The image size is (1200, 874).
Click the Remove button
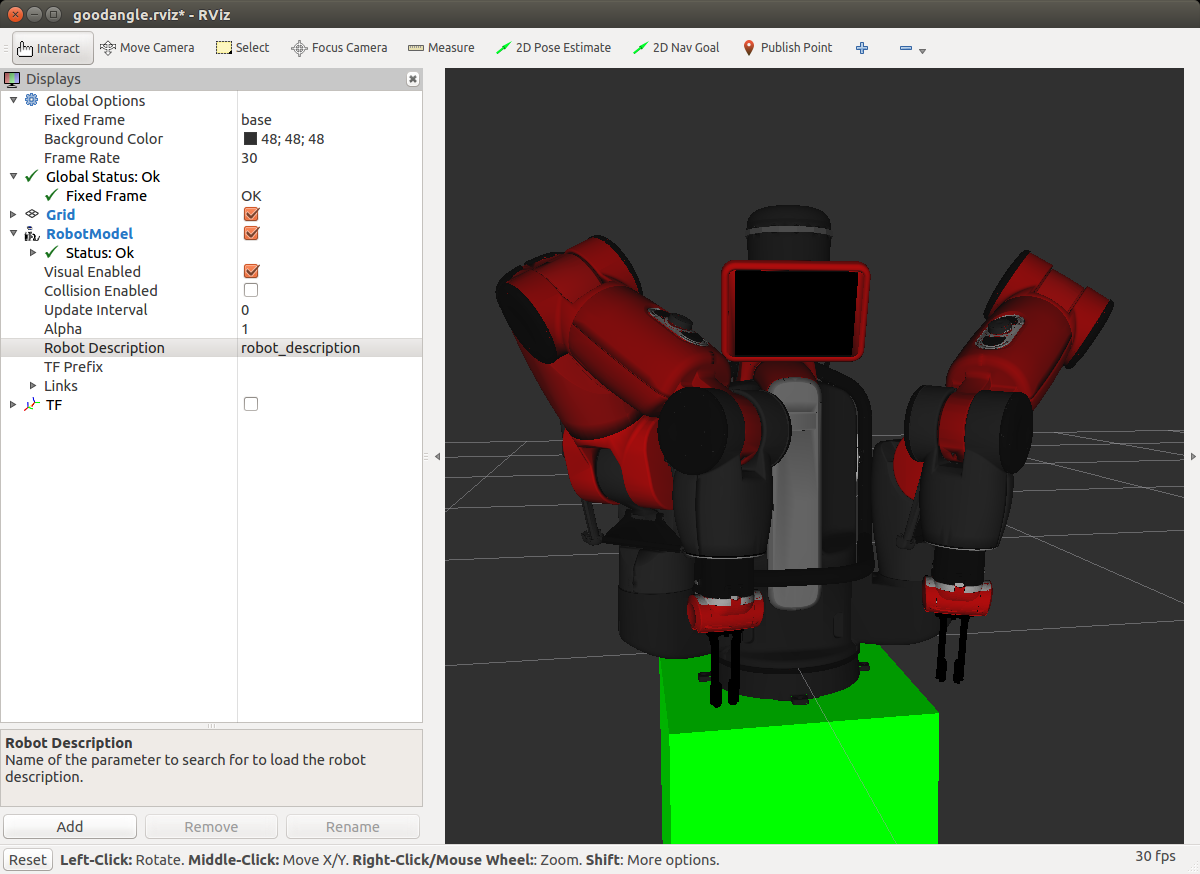click(x=211, y=827)
